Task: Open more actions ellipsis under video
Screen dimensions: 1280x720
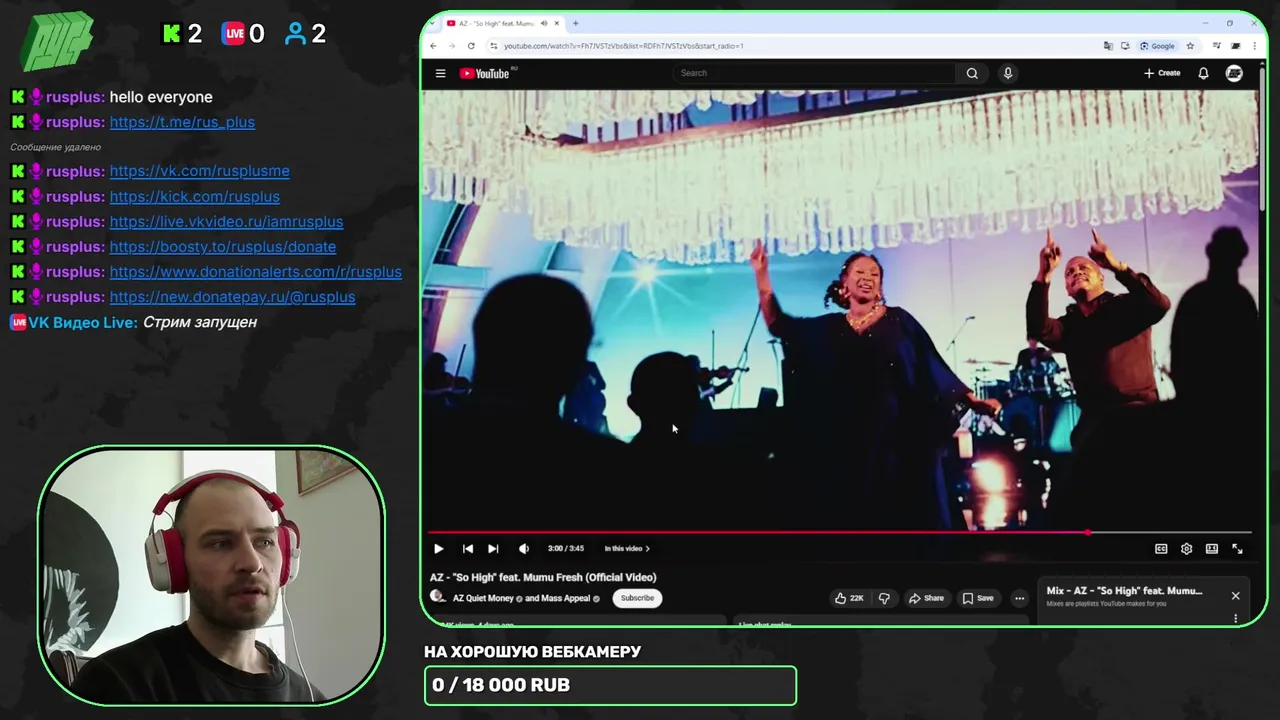Action: (1019, 598)
